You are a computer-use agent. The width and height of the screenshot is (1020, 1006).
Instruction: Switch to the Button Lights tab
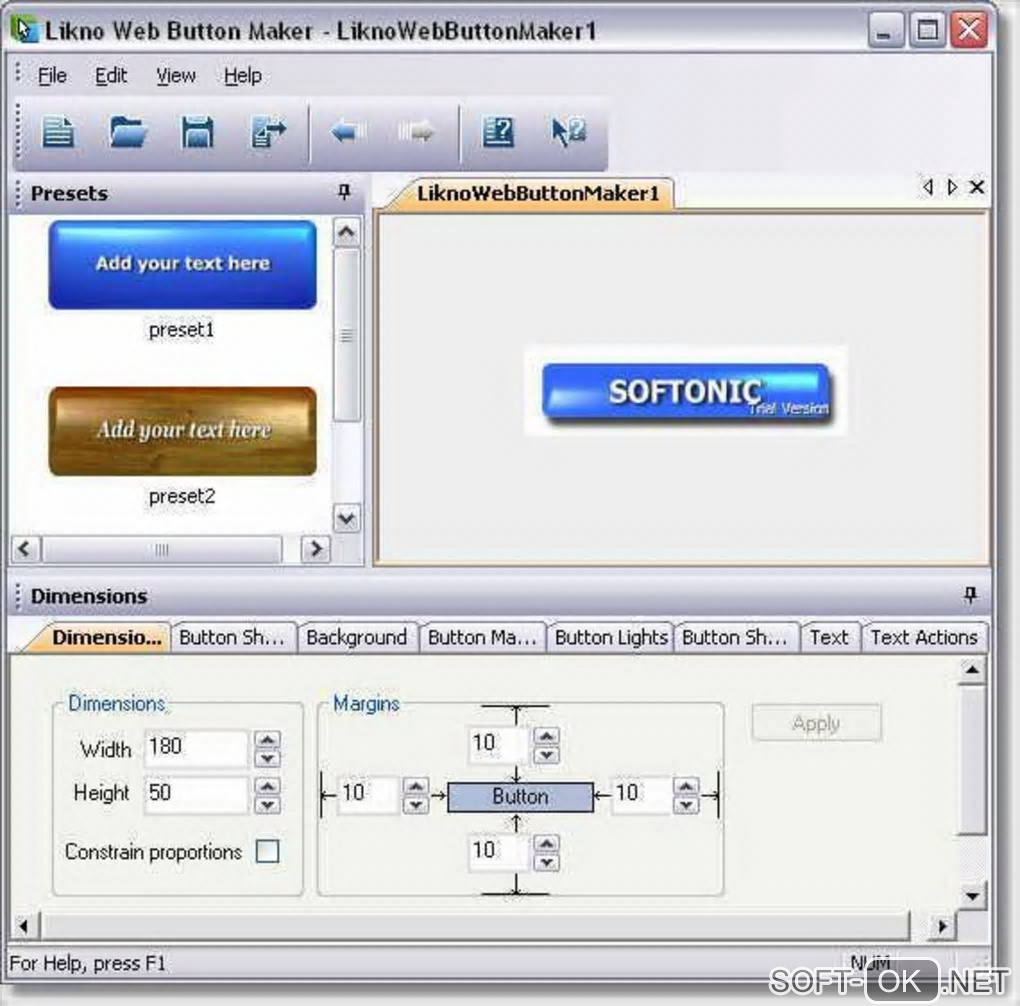pos(611,637)
